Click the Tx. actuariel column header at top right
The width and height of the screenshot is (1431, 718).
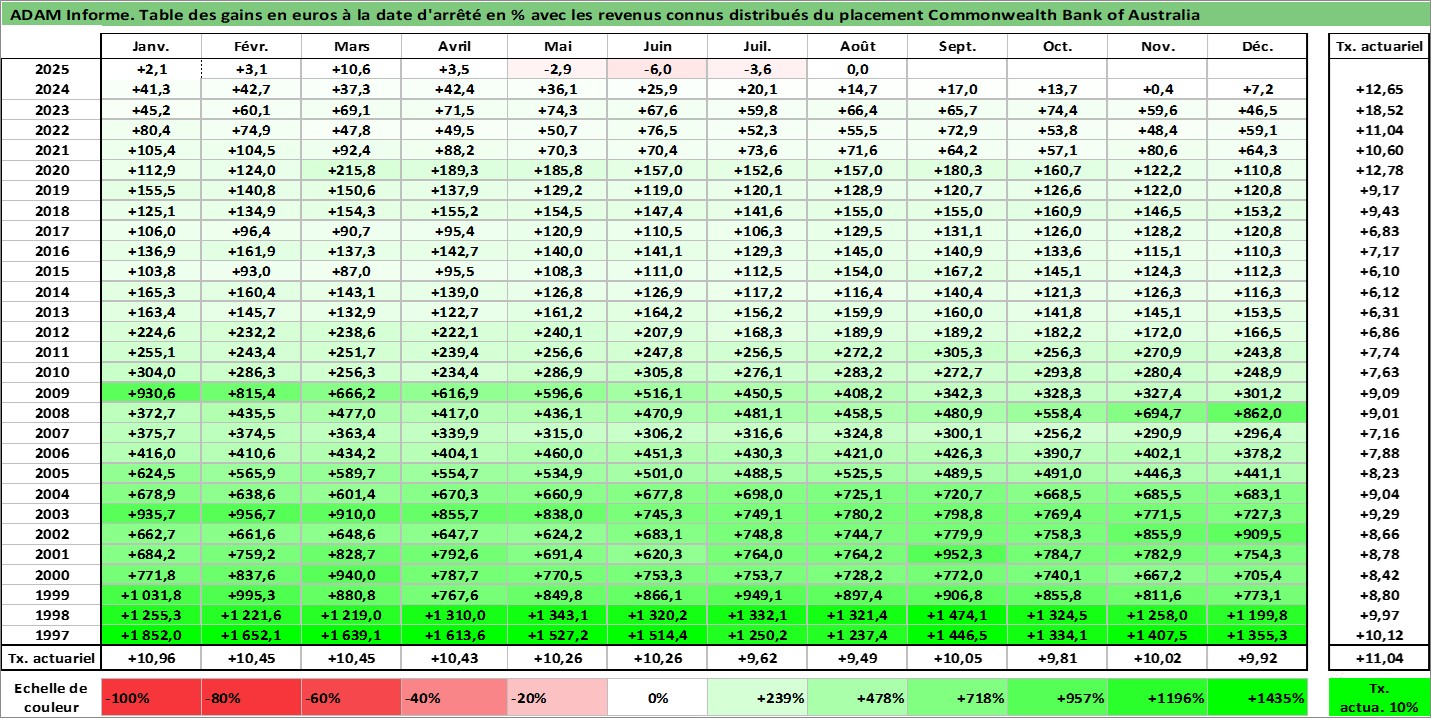[1378, 47]
